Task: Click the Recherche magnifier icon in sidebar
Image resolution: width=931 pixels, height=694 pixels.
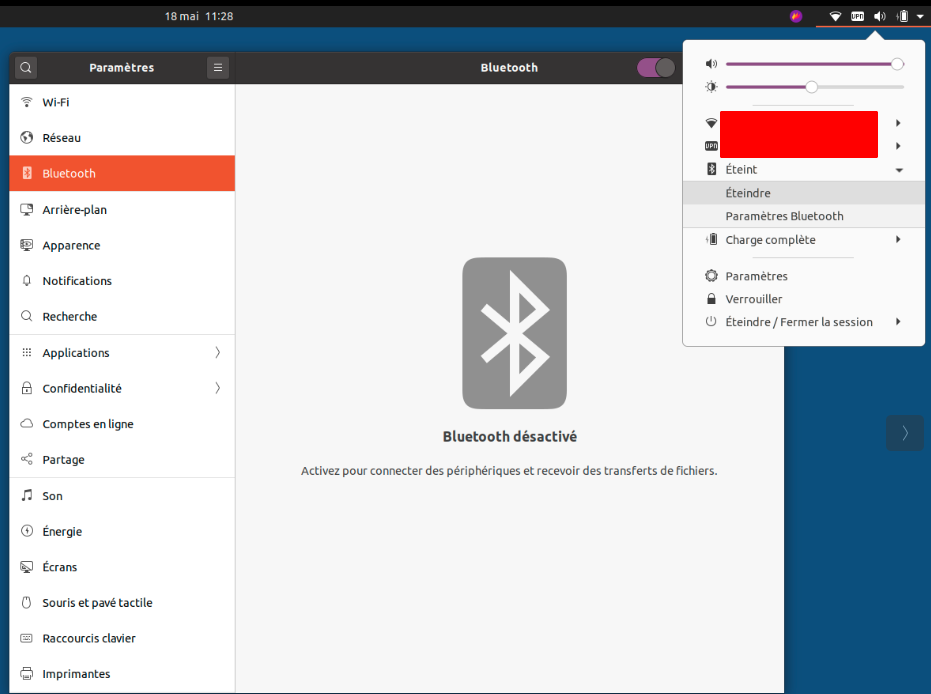Action: point(27,316)
